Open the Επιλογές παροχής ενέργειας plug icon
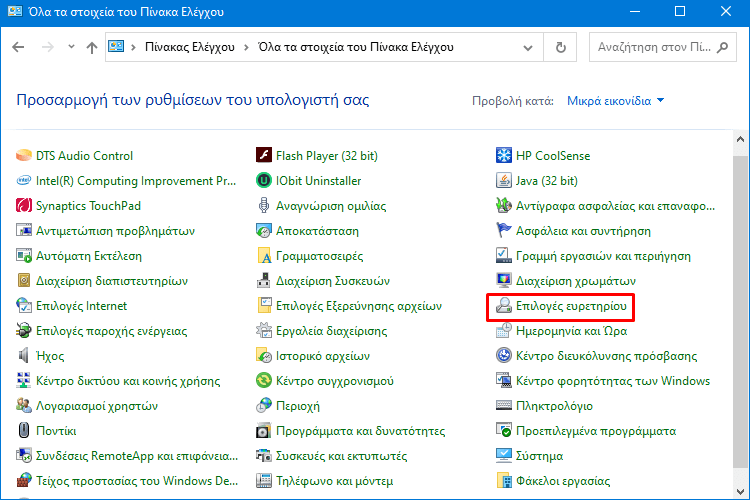 pos(23,330)
